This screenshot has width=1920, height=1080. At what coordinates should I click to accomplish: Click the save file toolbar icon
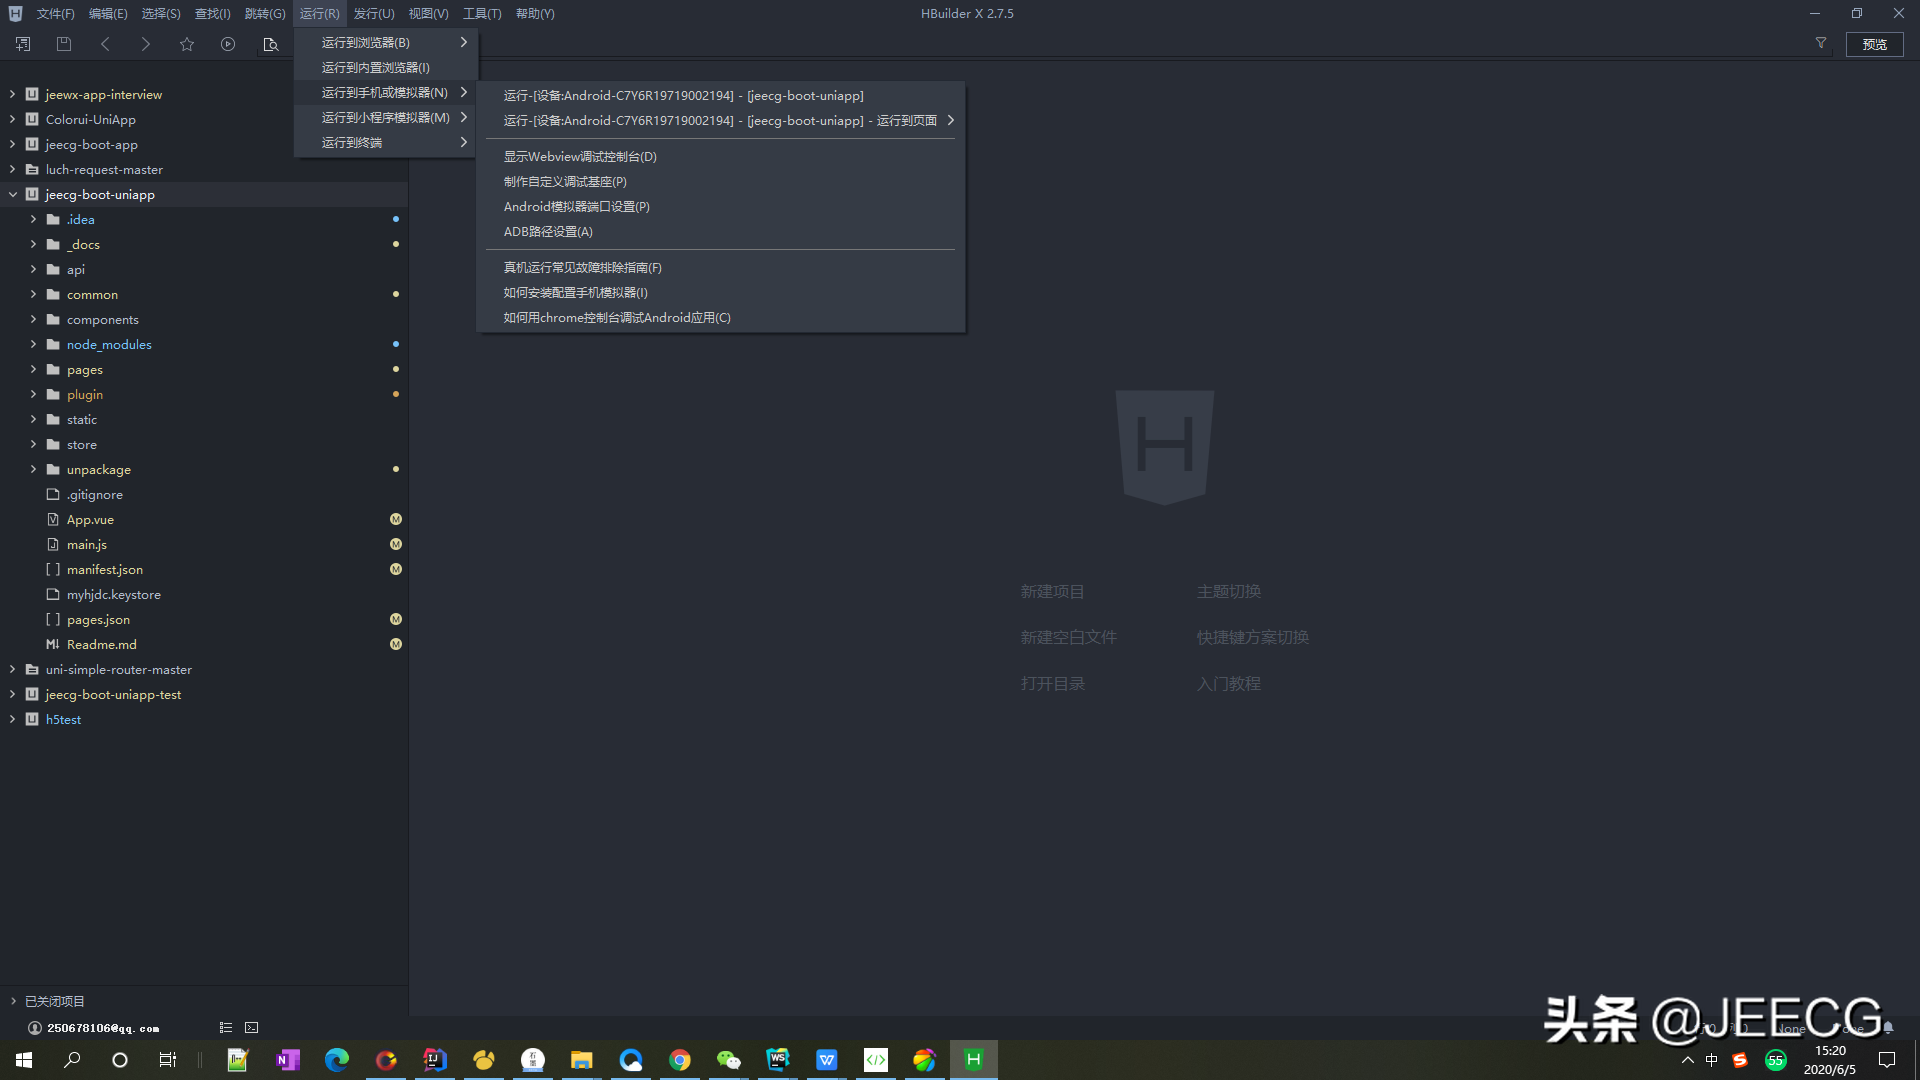click(x=64, y=44)
